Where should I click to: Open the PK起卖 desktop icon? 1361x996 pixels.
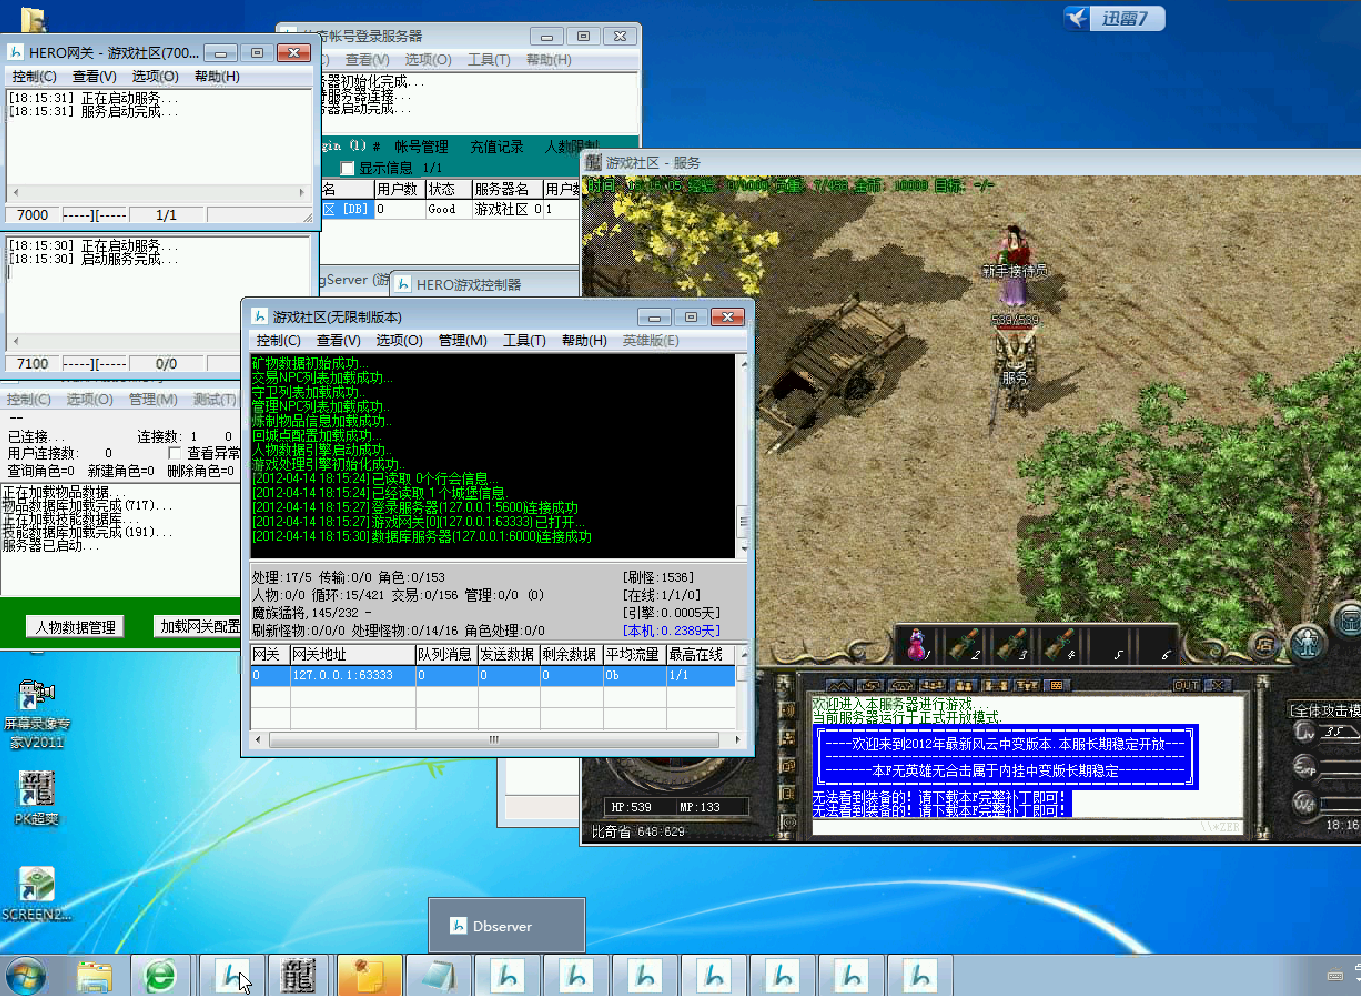click(x=37, y=798)
